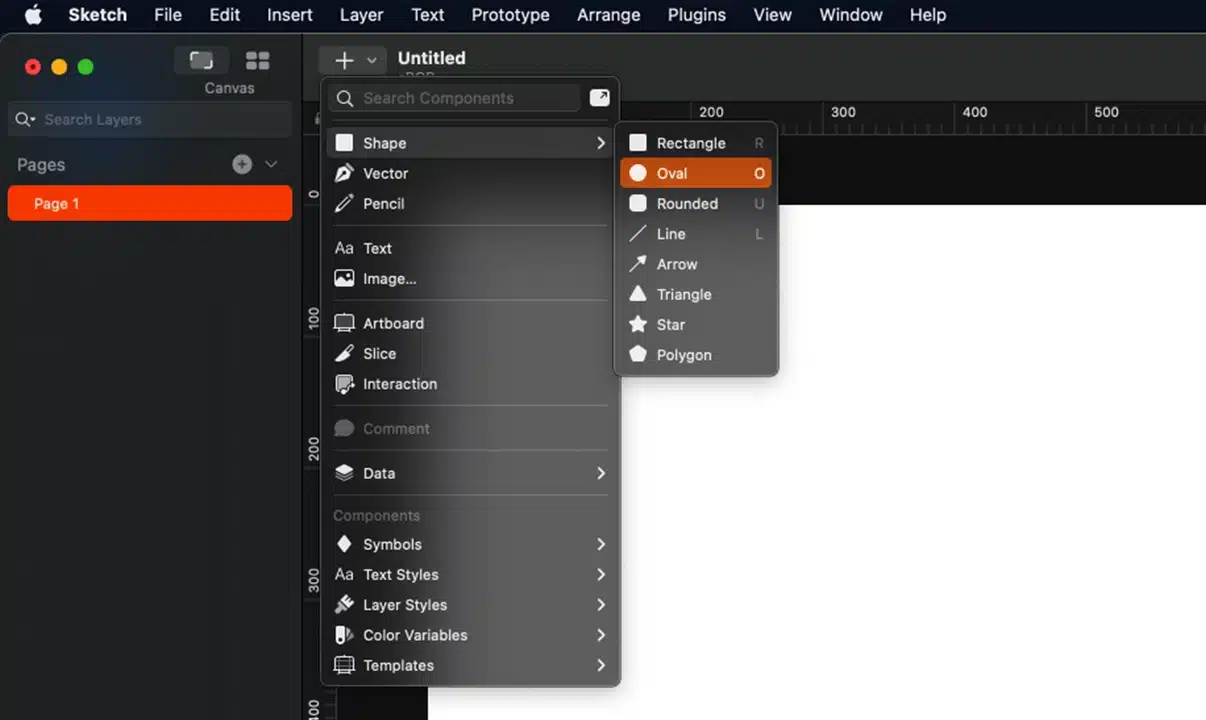Choose the Polygon shape

(683, 355)
